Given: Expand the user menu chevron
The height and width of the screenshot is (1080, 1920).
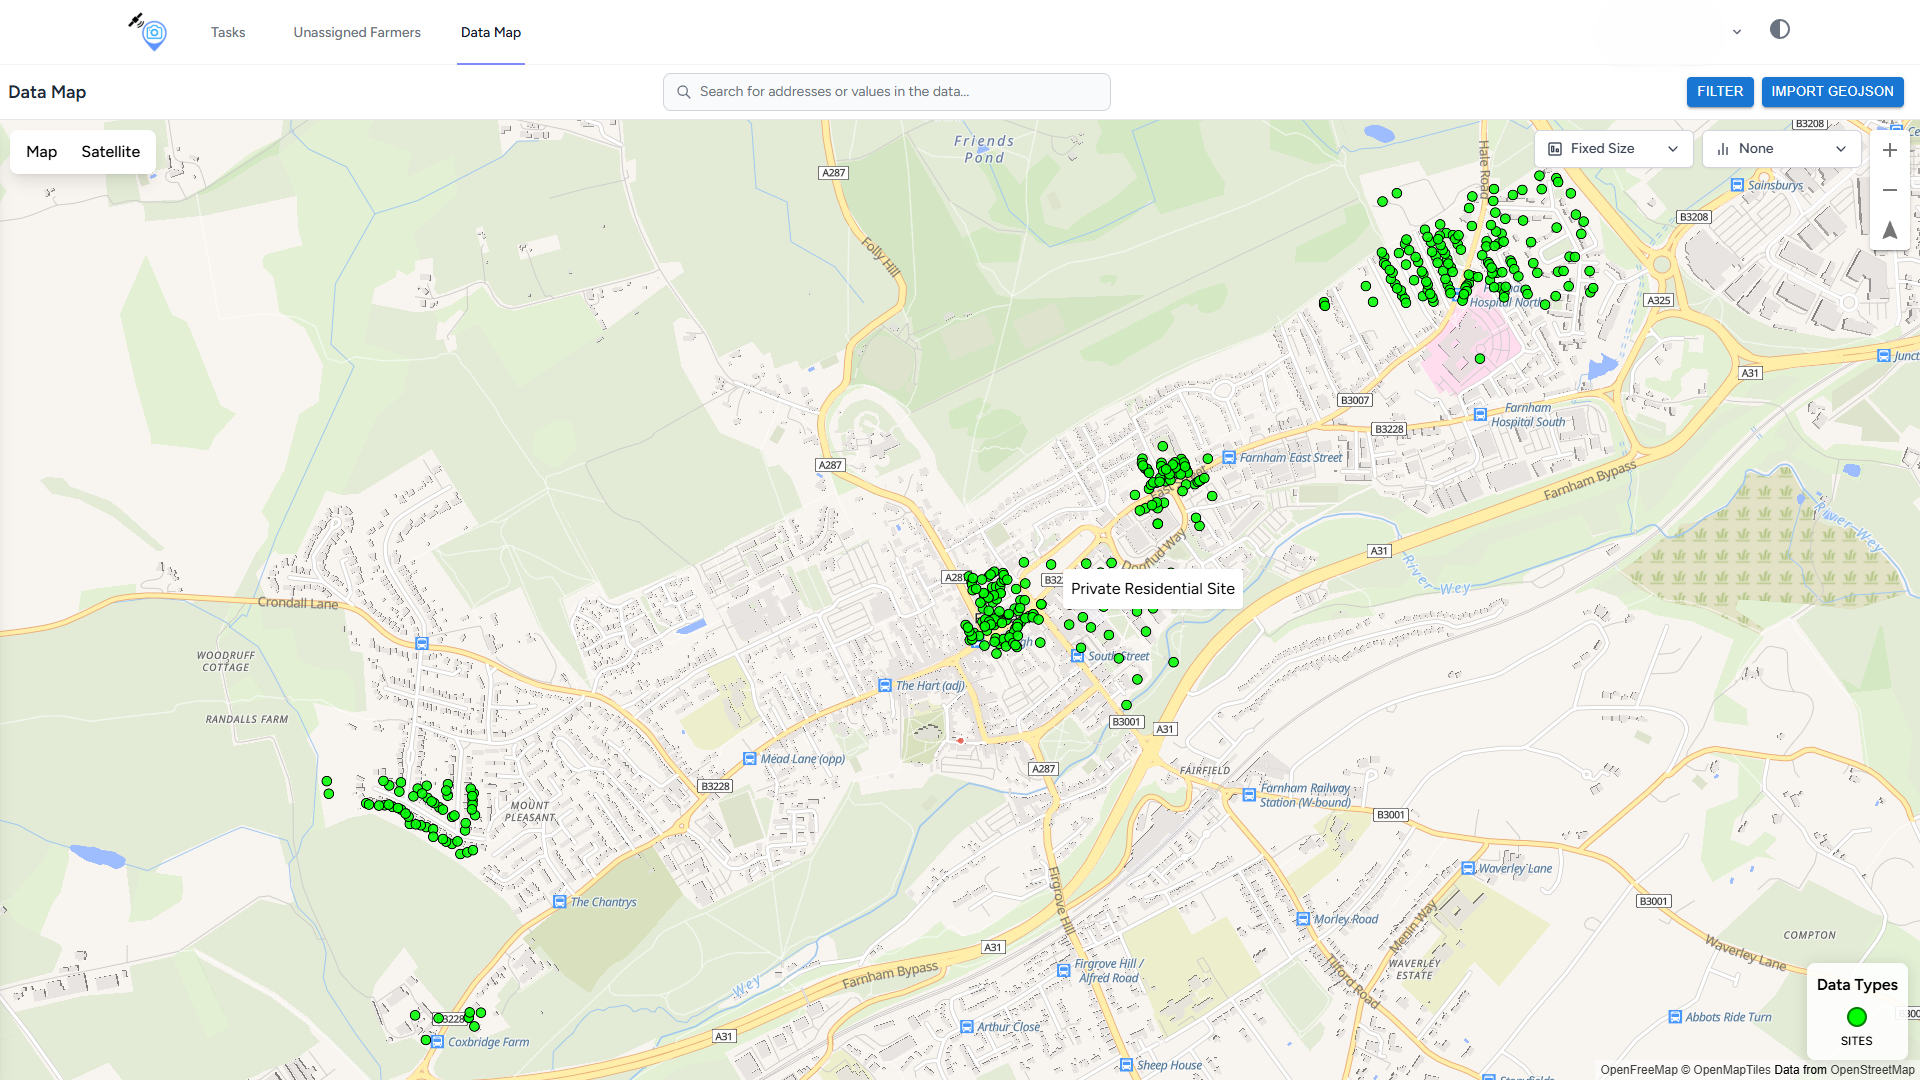Looking at the screenshot, I should [x=1737, y=32].
